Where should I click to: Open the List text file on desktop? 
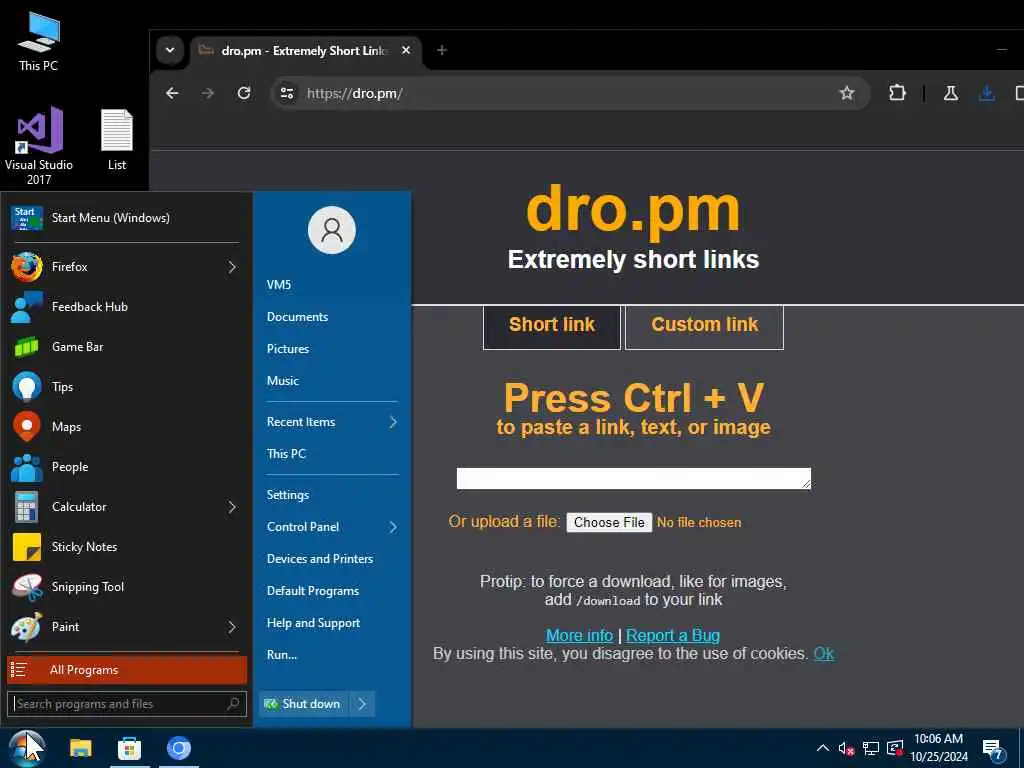pyautogui.click(x=117, y=140)
